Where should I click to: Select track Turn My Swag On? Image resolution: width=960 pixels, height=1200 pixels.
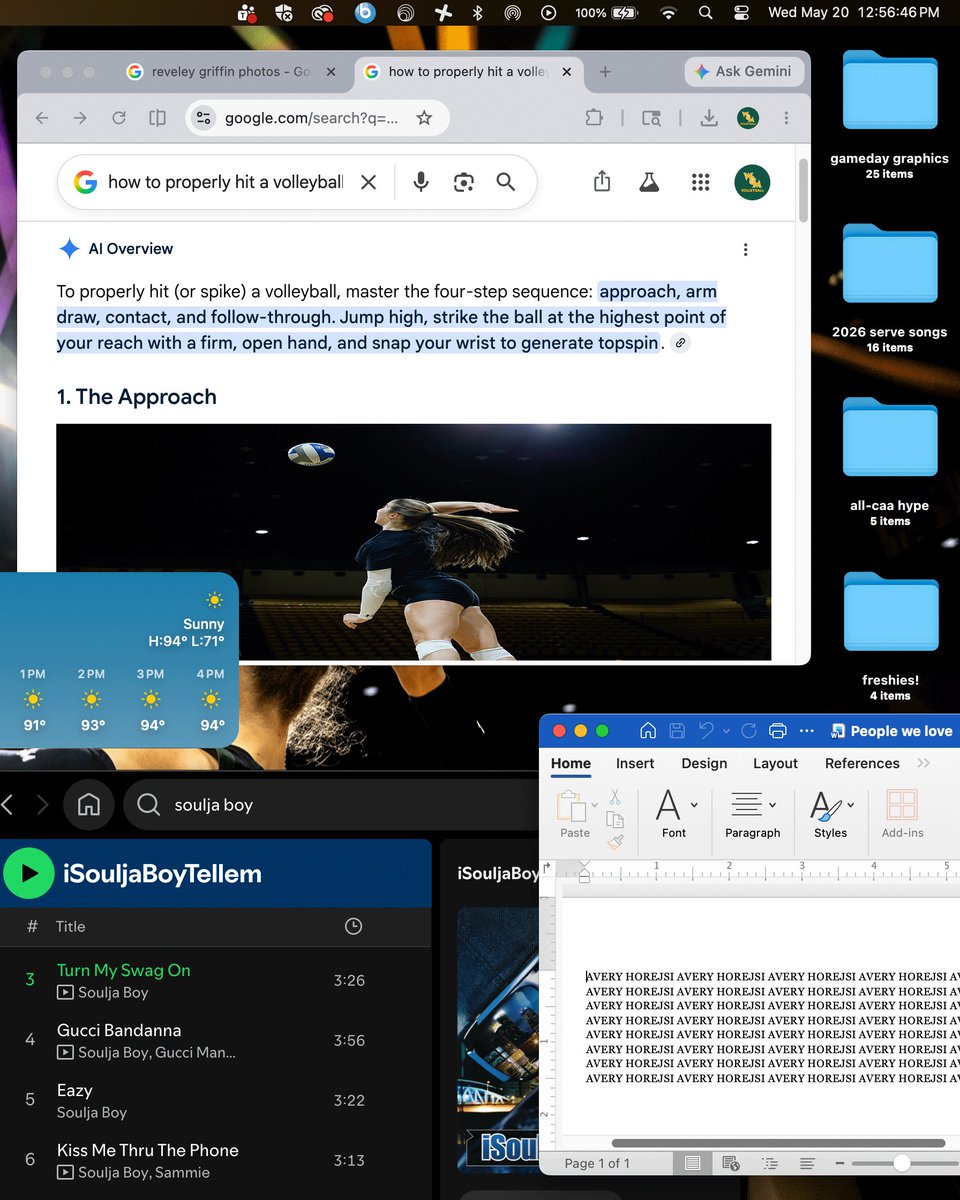coord(124,970)
